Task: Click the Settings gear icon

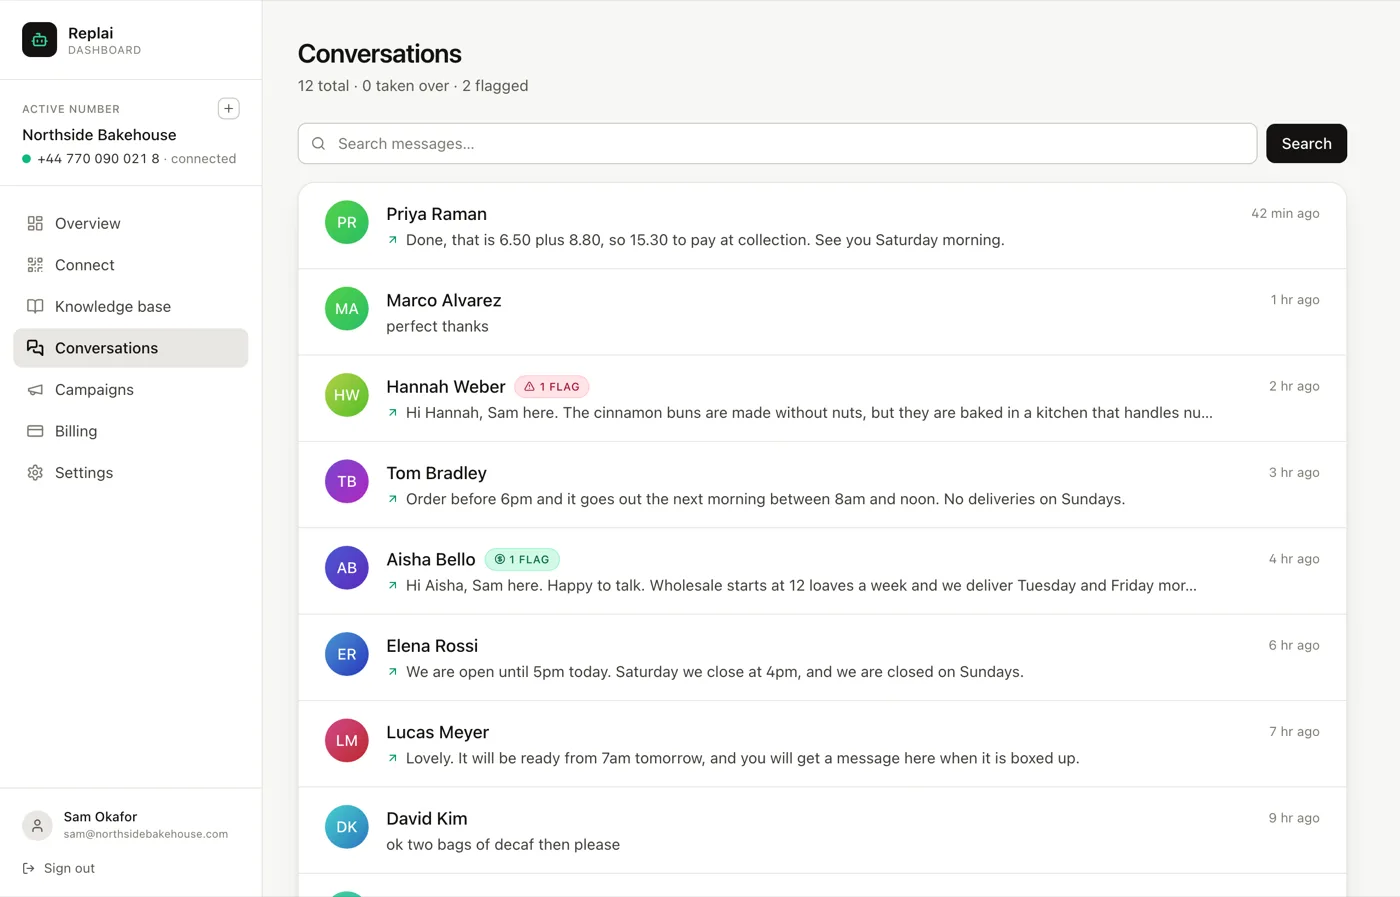Action: [35, 473]
